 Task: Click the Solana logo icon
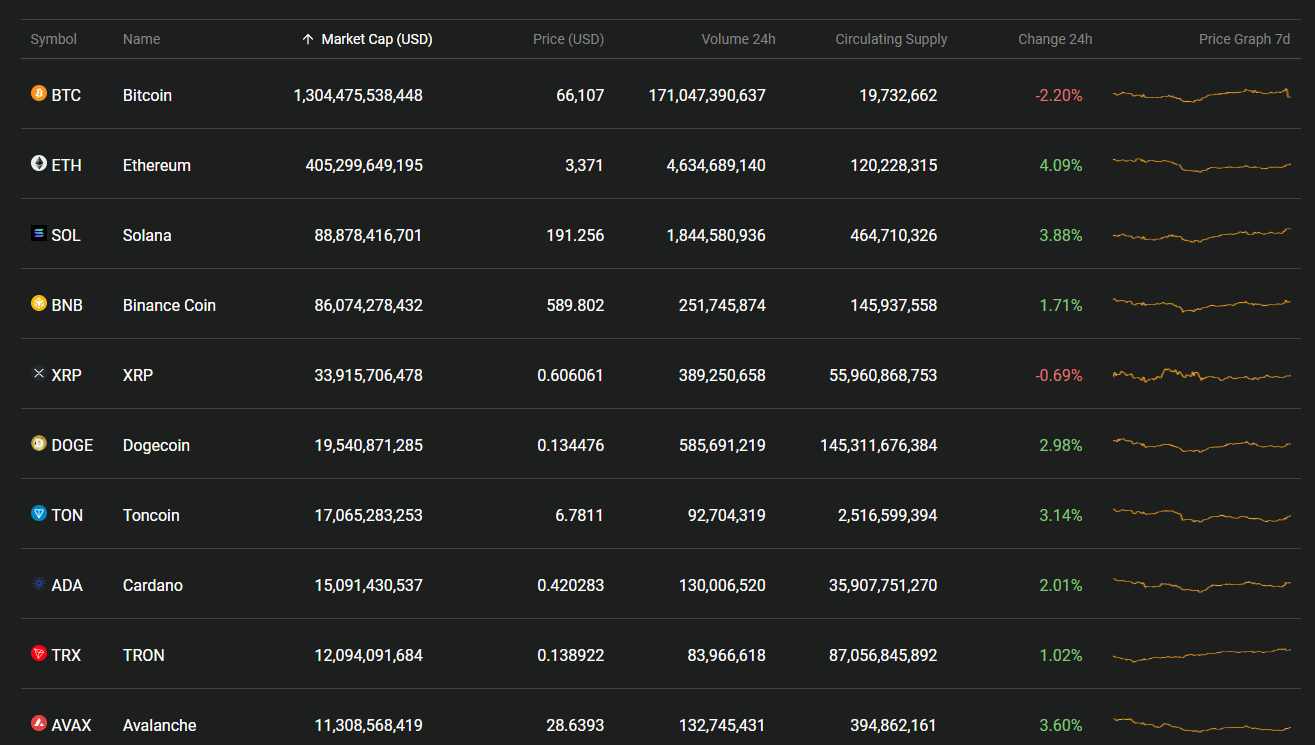pos(39,234)
